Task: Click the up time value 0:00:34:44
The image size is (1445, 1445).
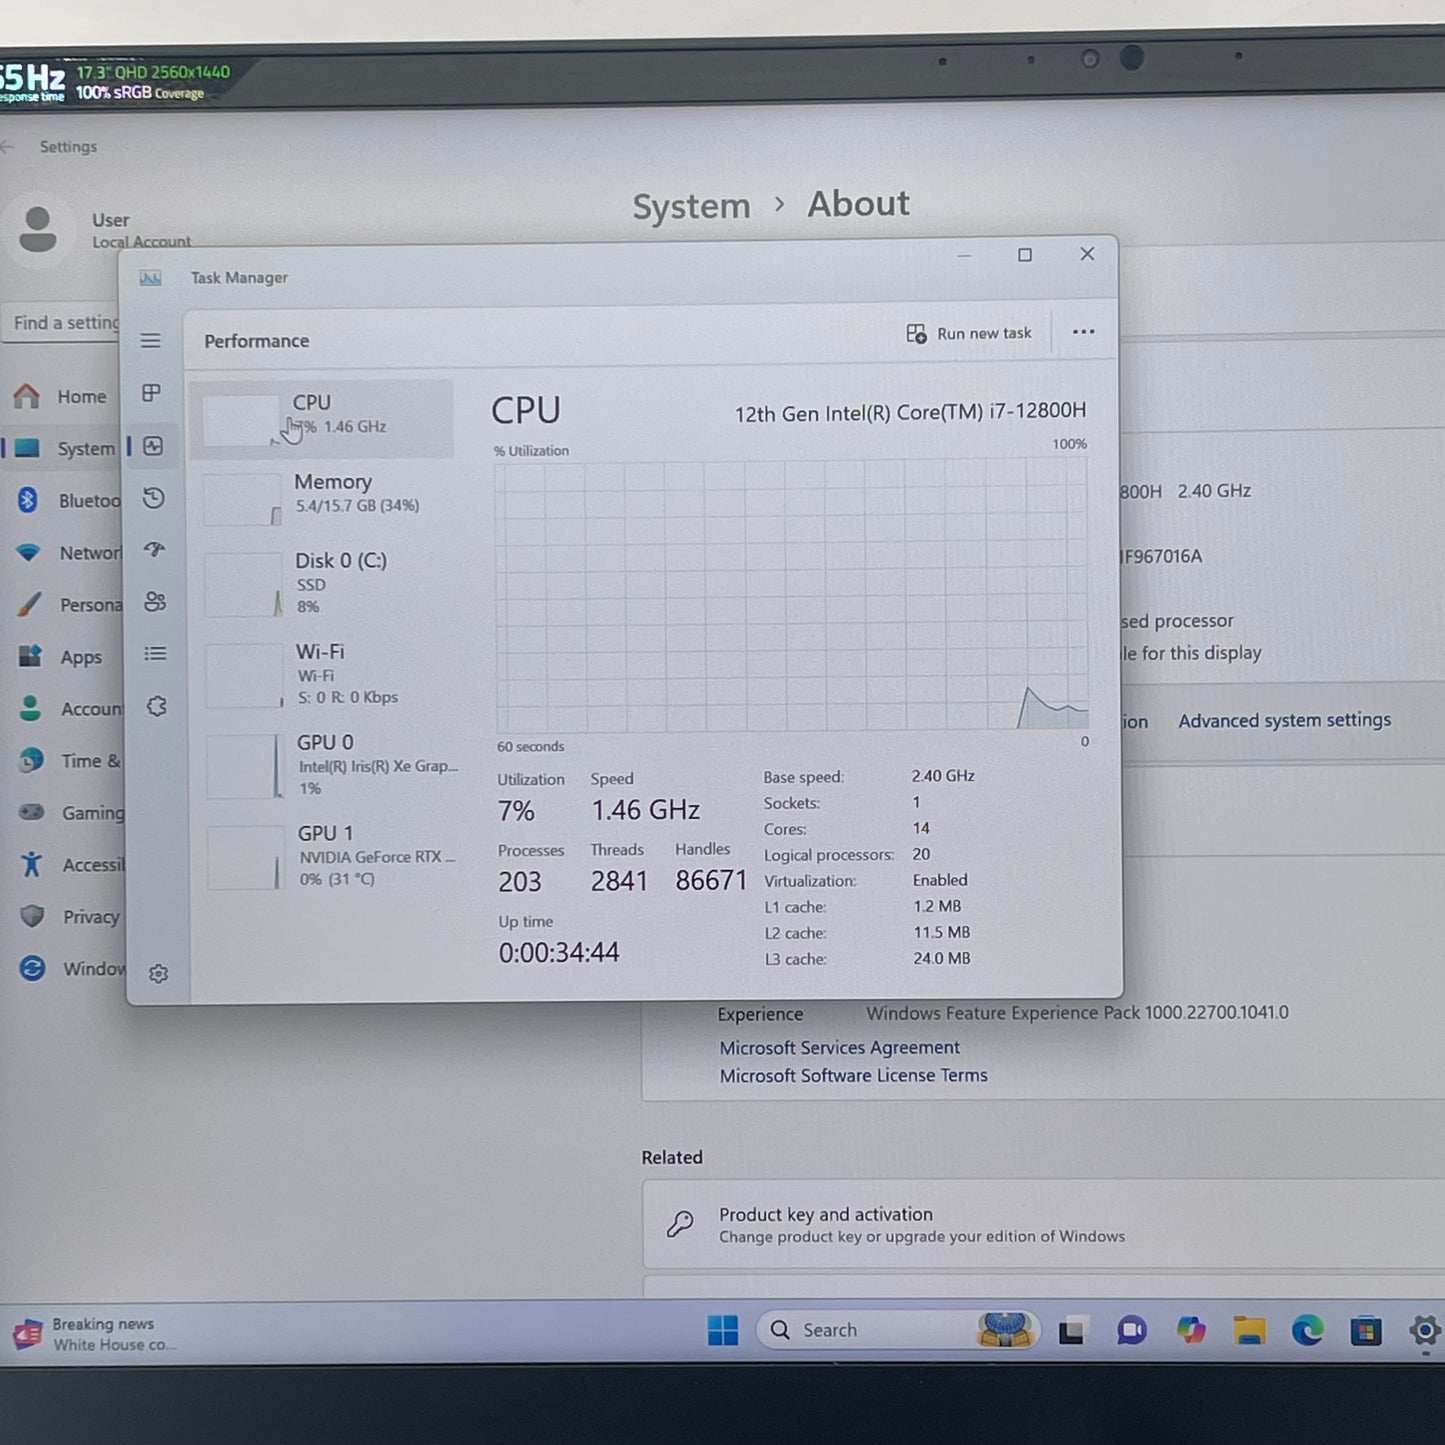Action: pyautogui.click(x=559, y=952)
